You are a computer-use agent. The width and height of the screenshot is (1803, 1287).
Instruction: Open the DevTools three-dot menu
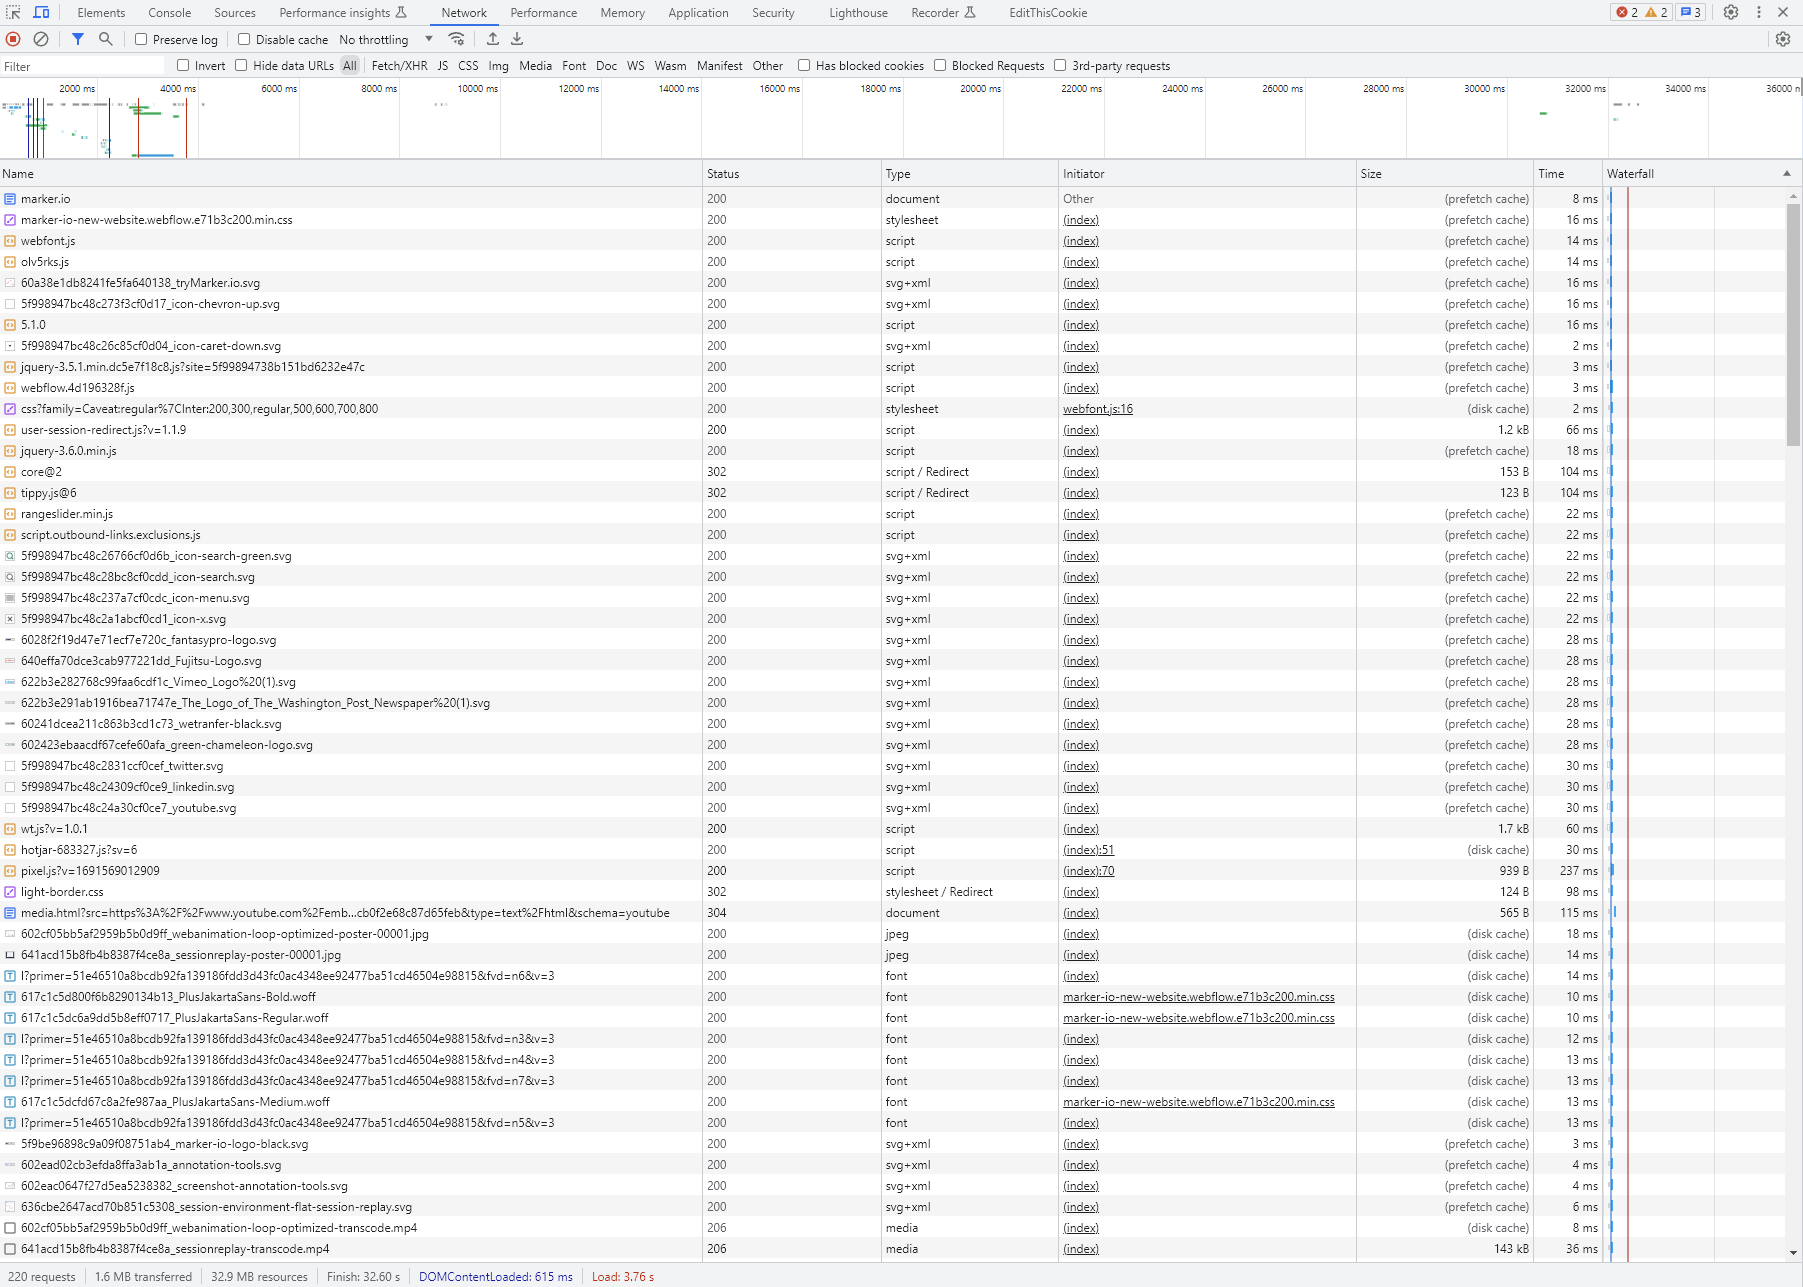pos(1759,12)
